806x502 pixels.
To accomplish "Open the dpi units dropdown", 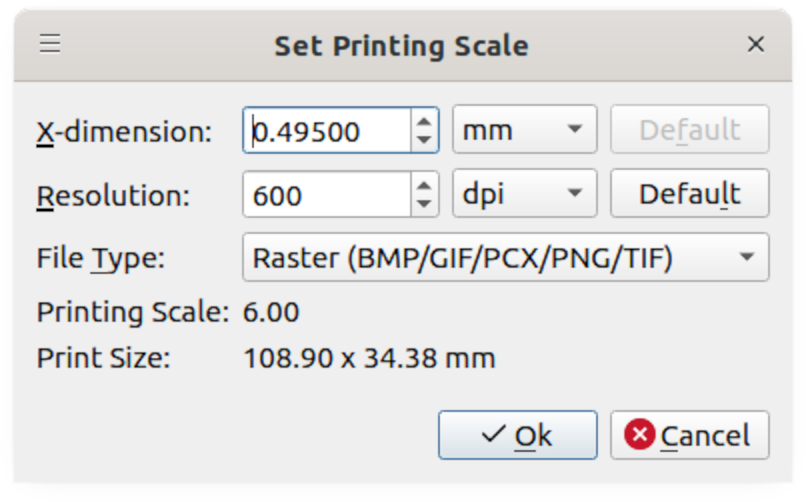I will (524, 194).
